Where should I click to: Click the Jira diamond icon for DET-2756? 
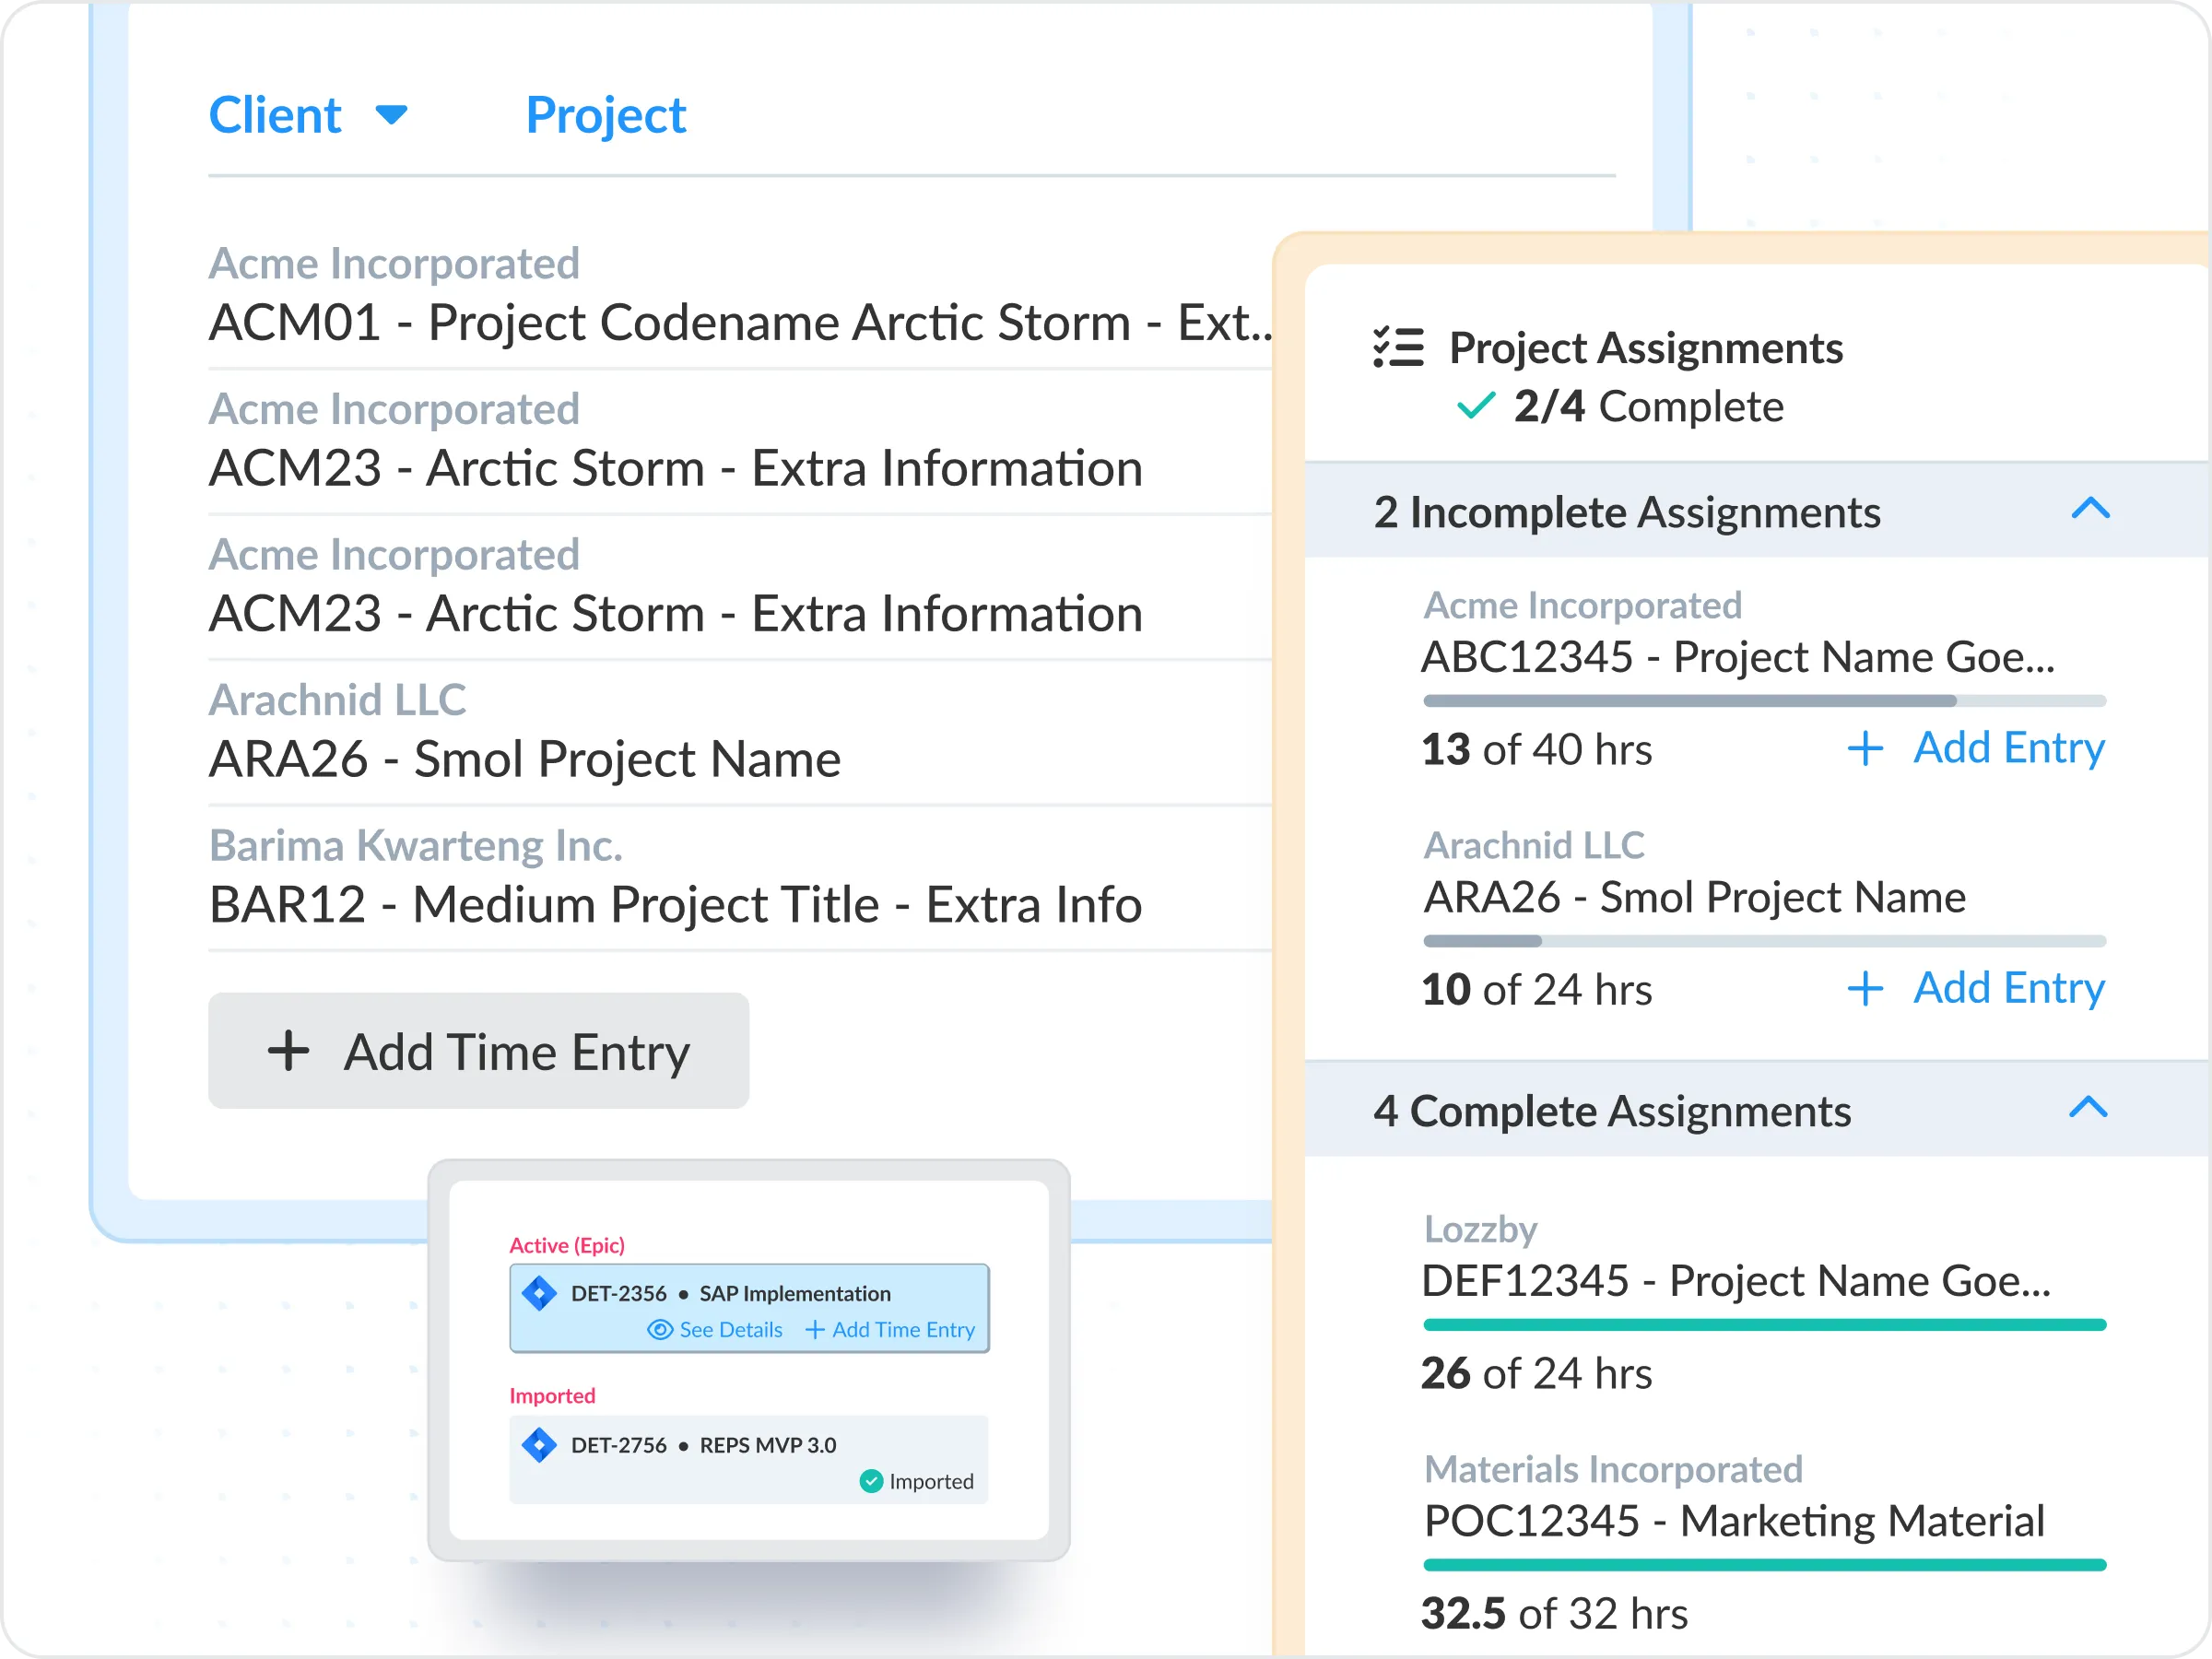click(x=539, y=1444)
